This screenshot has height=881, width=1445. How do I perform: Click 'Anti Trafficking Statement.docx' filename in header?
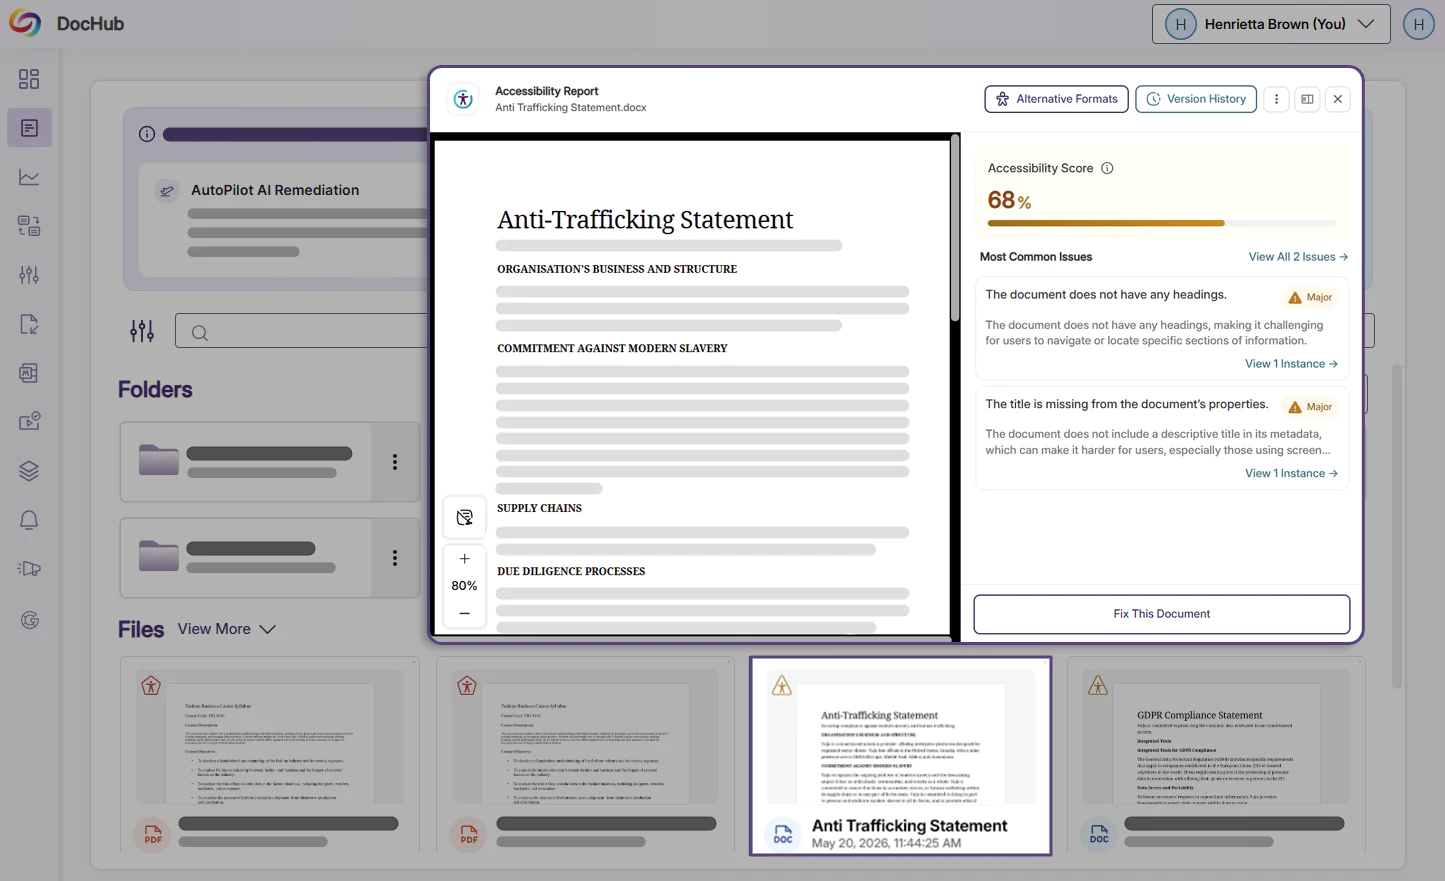pyautogui.click(x=571, y=108)
